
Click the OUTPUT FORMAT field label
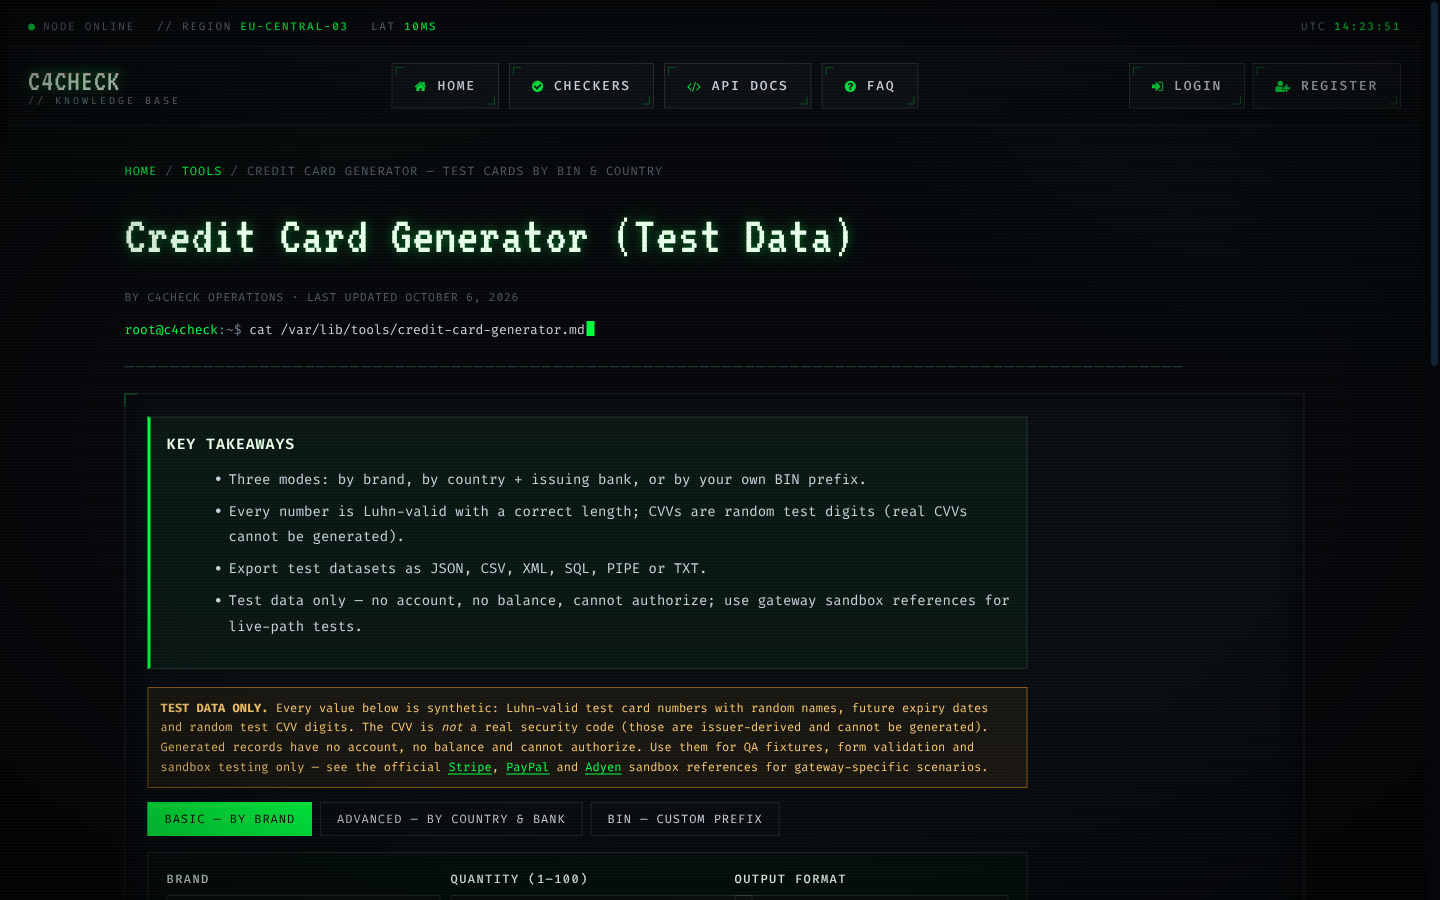coord(790,879)
